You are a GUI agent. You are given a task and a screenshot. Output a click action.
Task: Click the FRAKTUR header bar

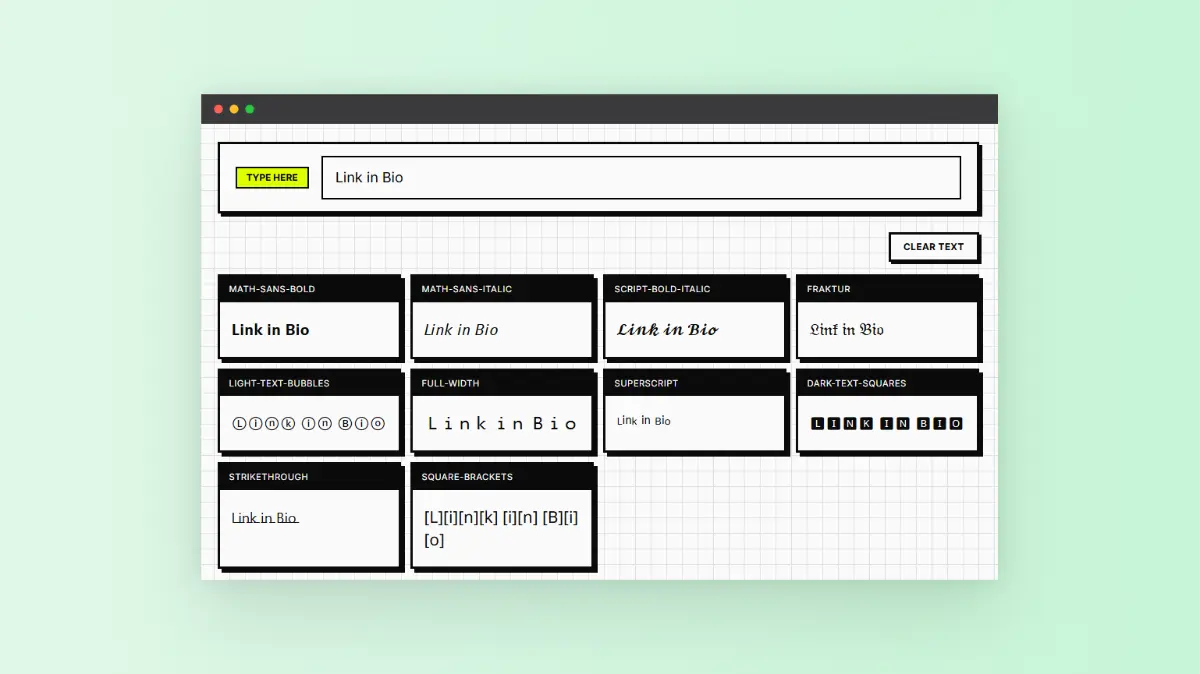(x=887, y=288)
